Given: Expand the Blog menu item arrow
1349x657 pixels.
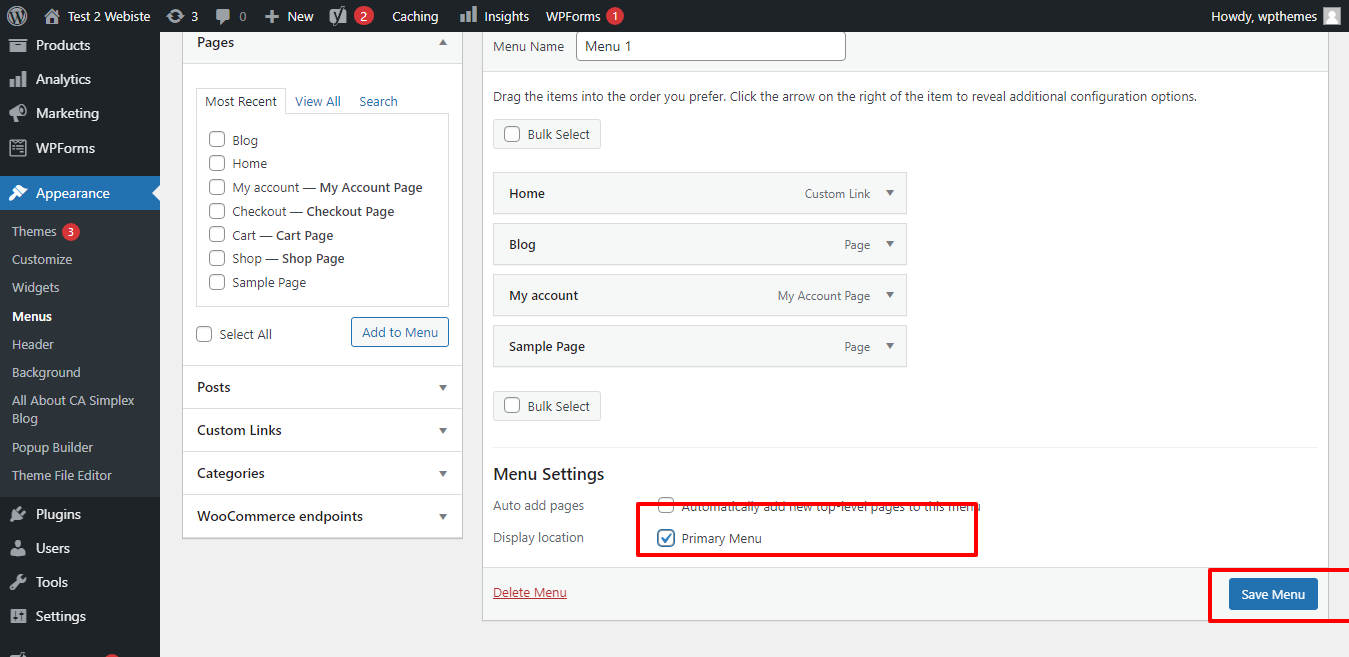Looking at the screenshot, I should click(x=890, y=244).
